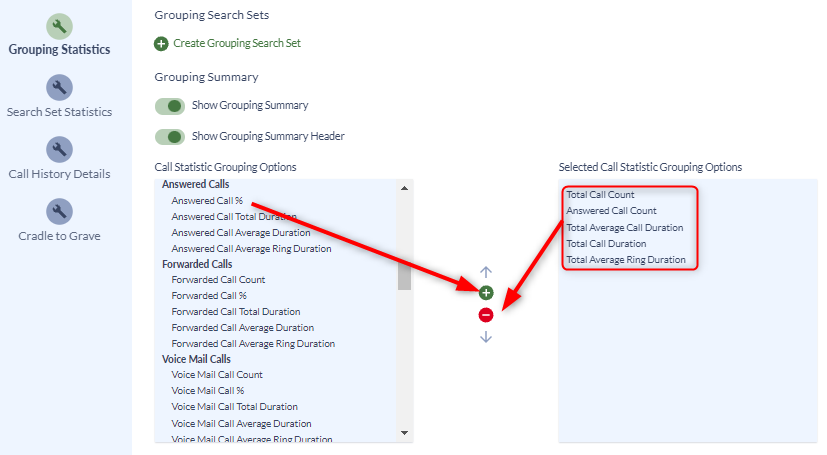Select the Forwarded Calls group header
Viewport: 827px width, 455px height.
197,264
